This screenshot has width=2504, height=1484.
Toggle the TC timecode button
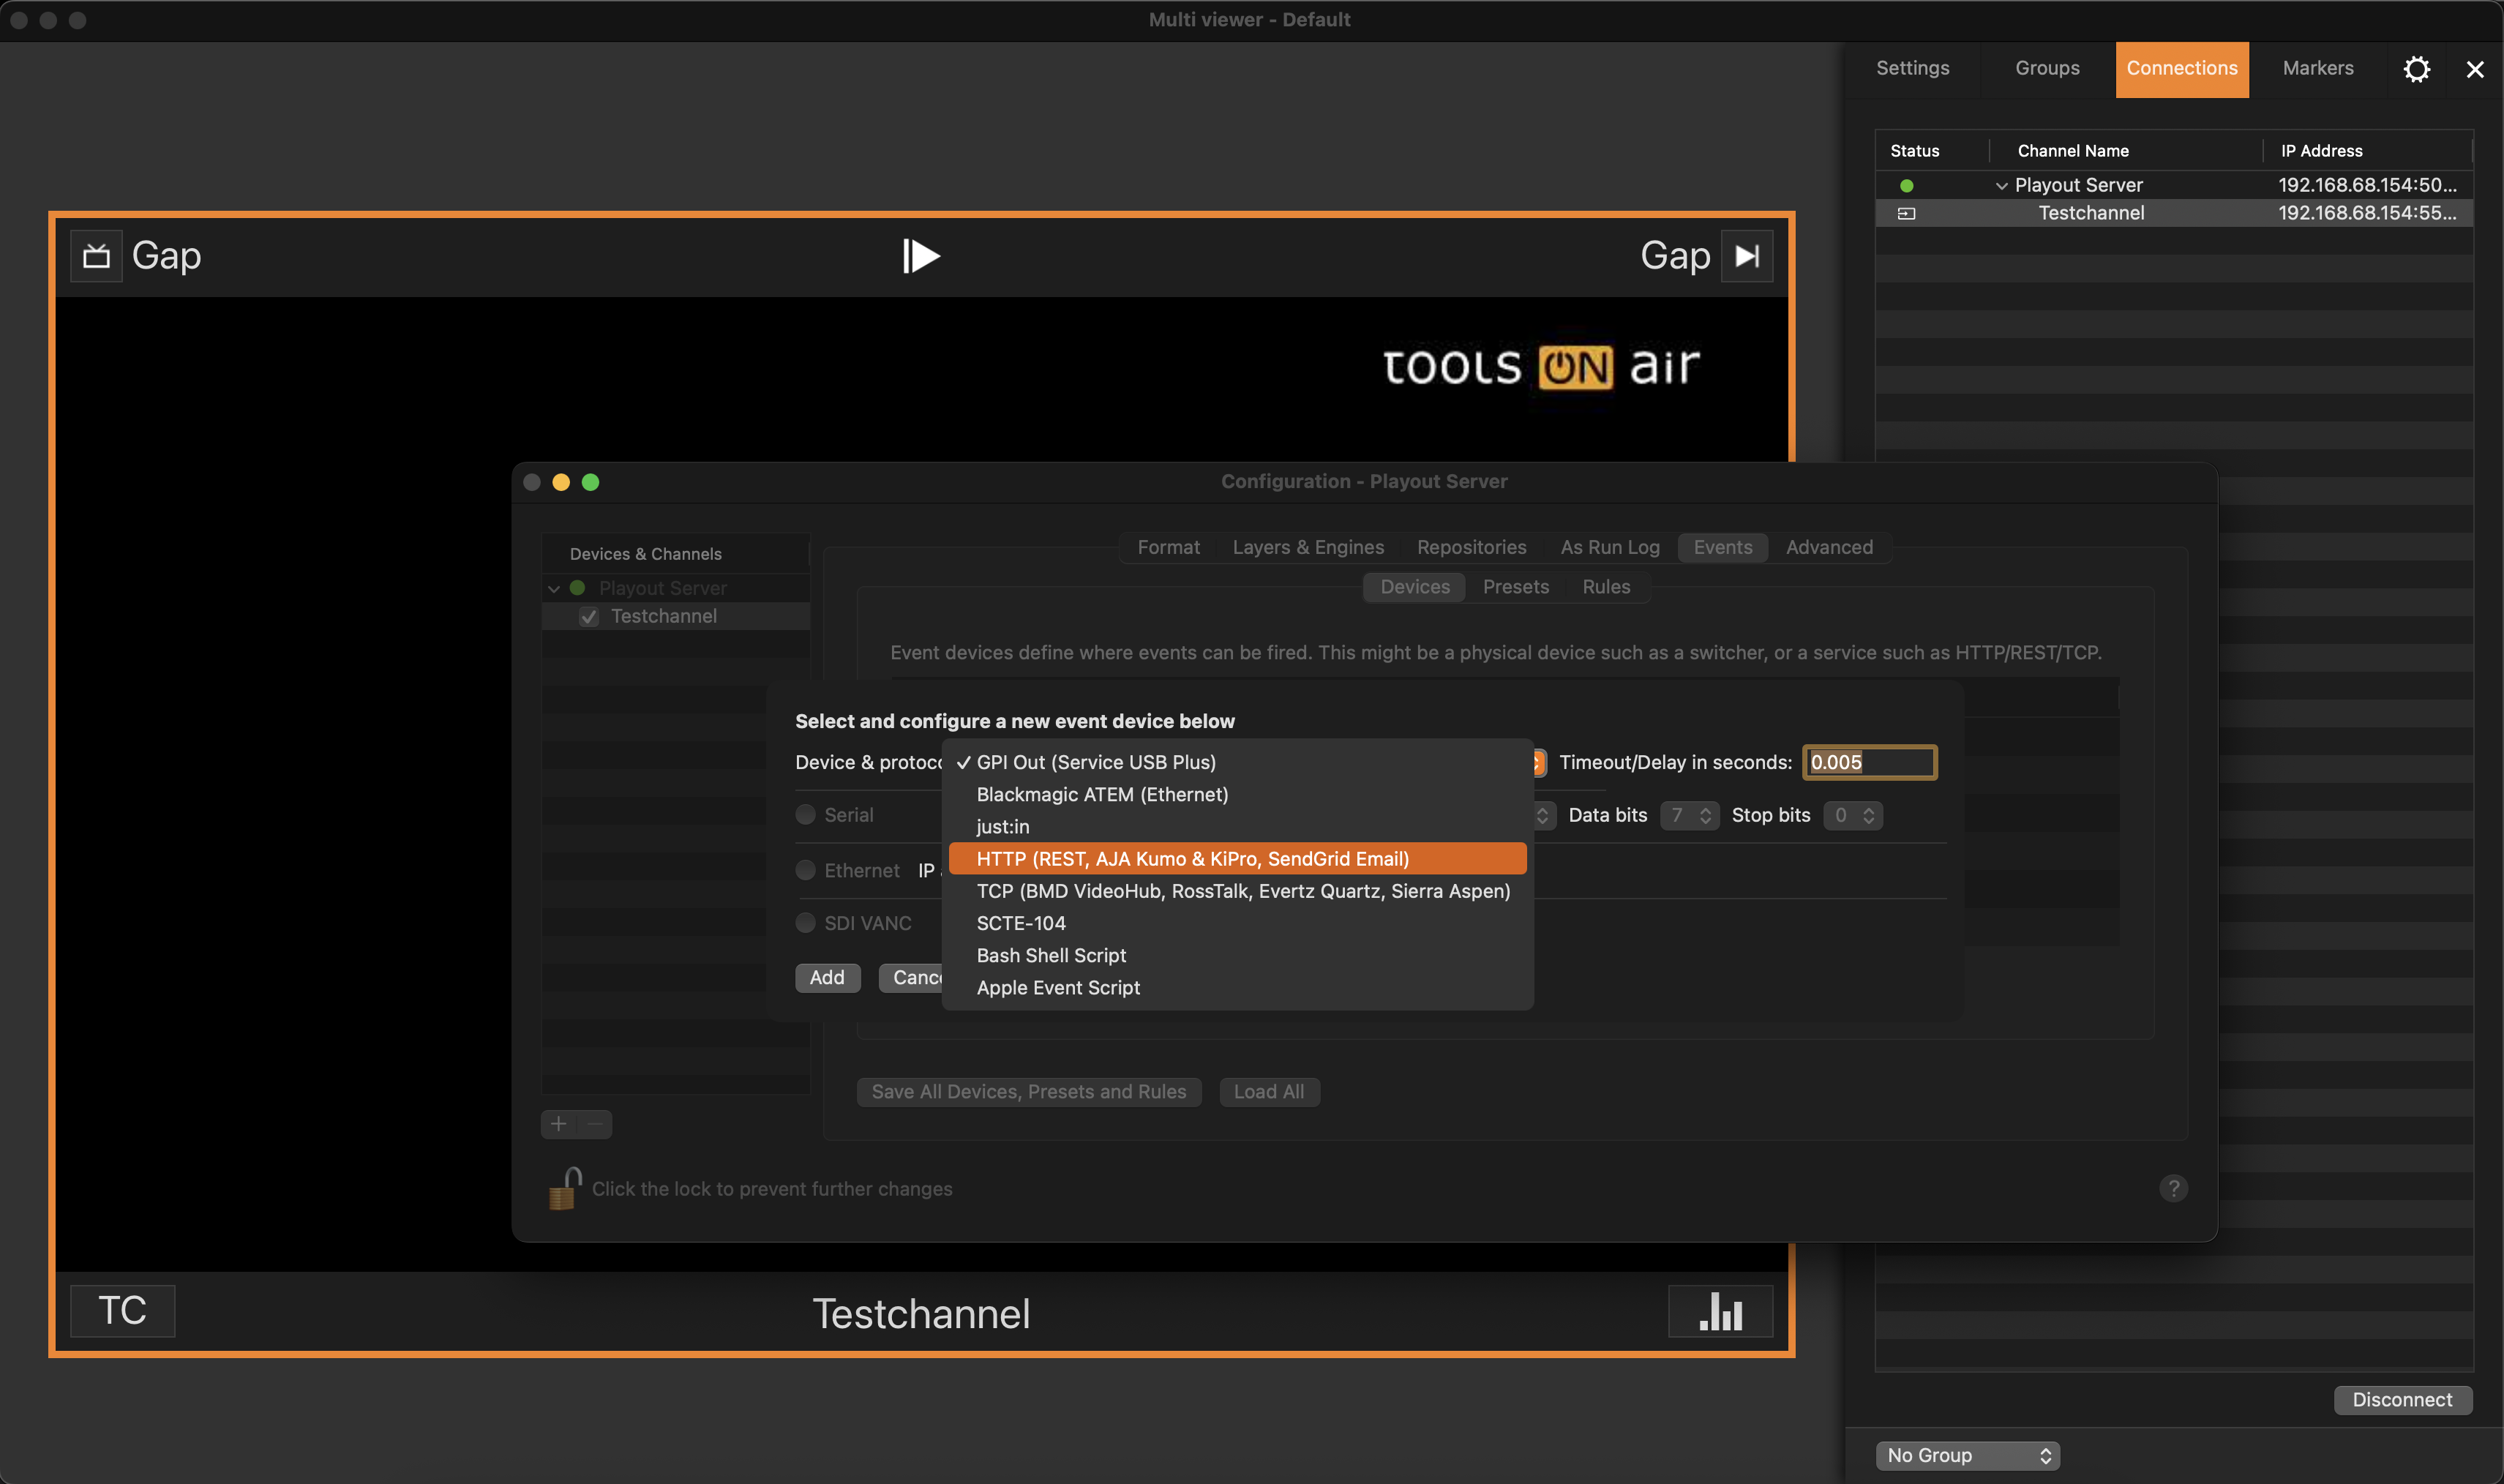(123, 1310)
